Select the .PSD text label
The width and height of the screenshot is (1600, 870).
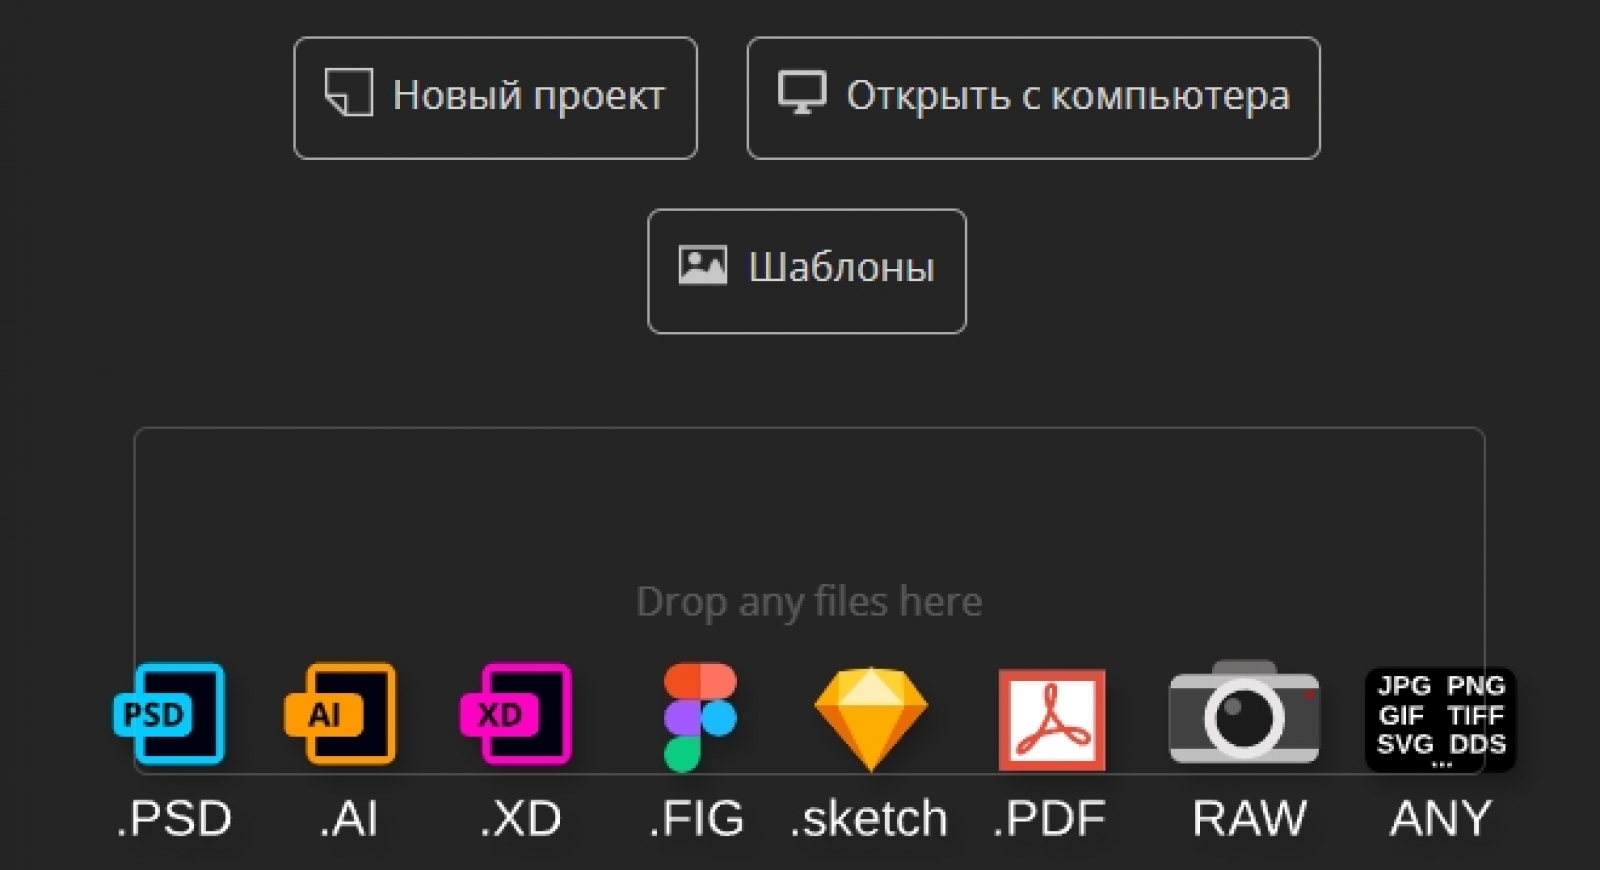pos(174,819)
